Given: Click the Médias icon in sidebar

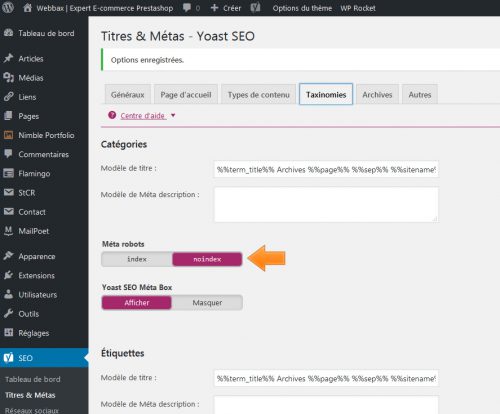Looking at the screenshot, I should point(8,78).
